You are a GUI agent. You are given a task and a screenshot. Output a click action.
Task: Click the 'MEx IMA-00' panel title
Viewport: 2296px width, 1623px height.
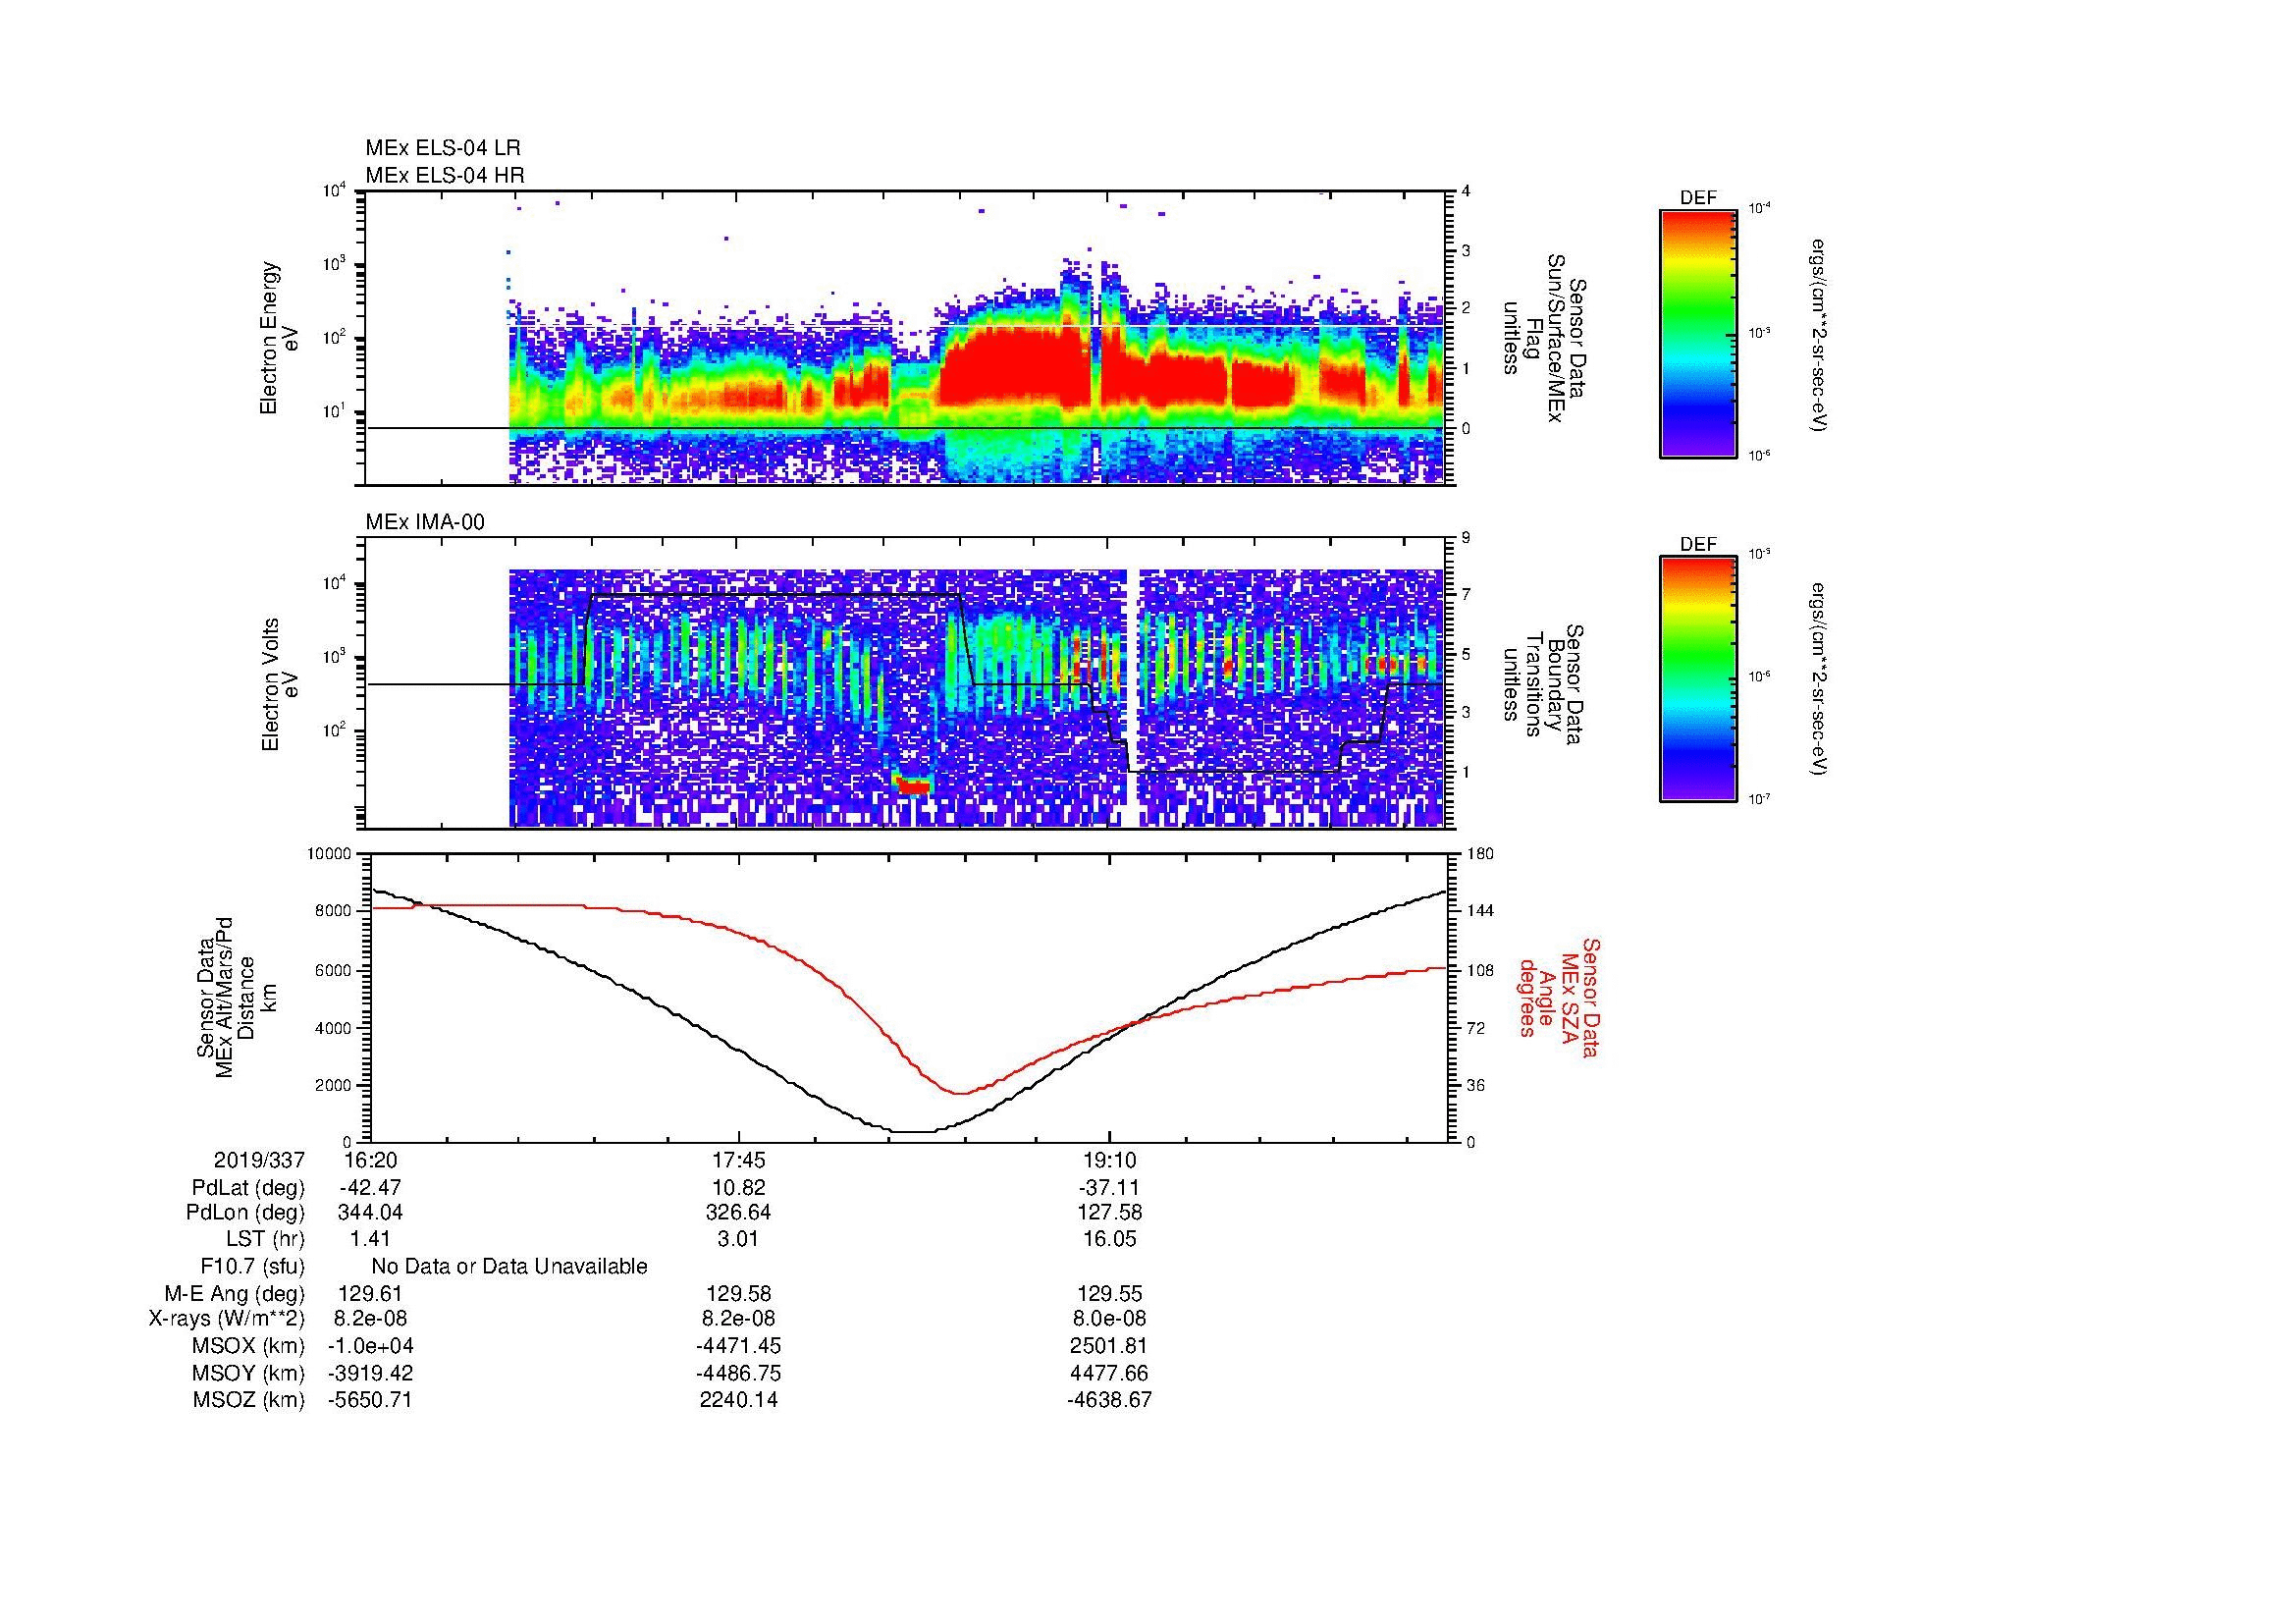tap(425, 522)
